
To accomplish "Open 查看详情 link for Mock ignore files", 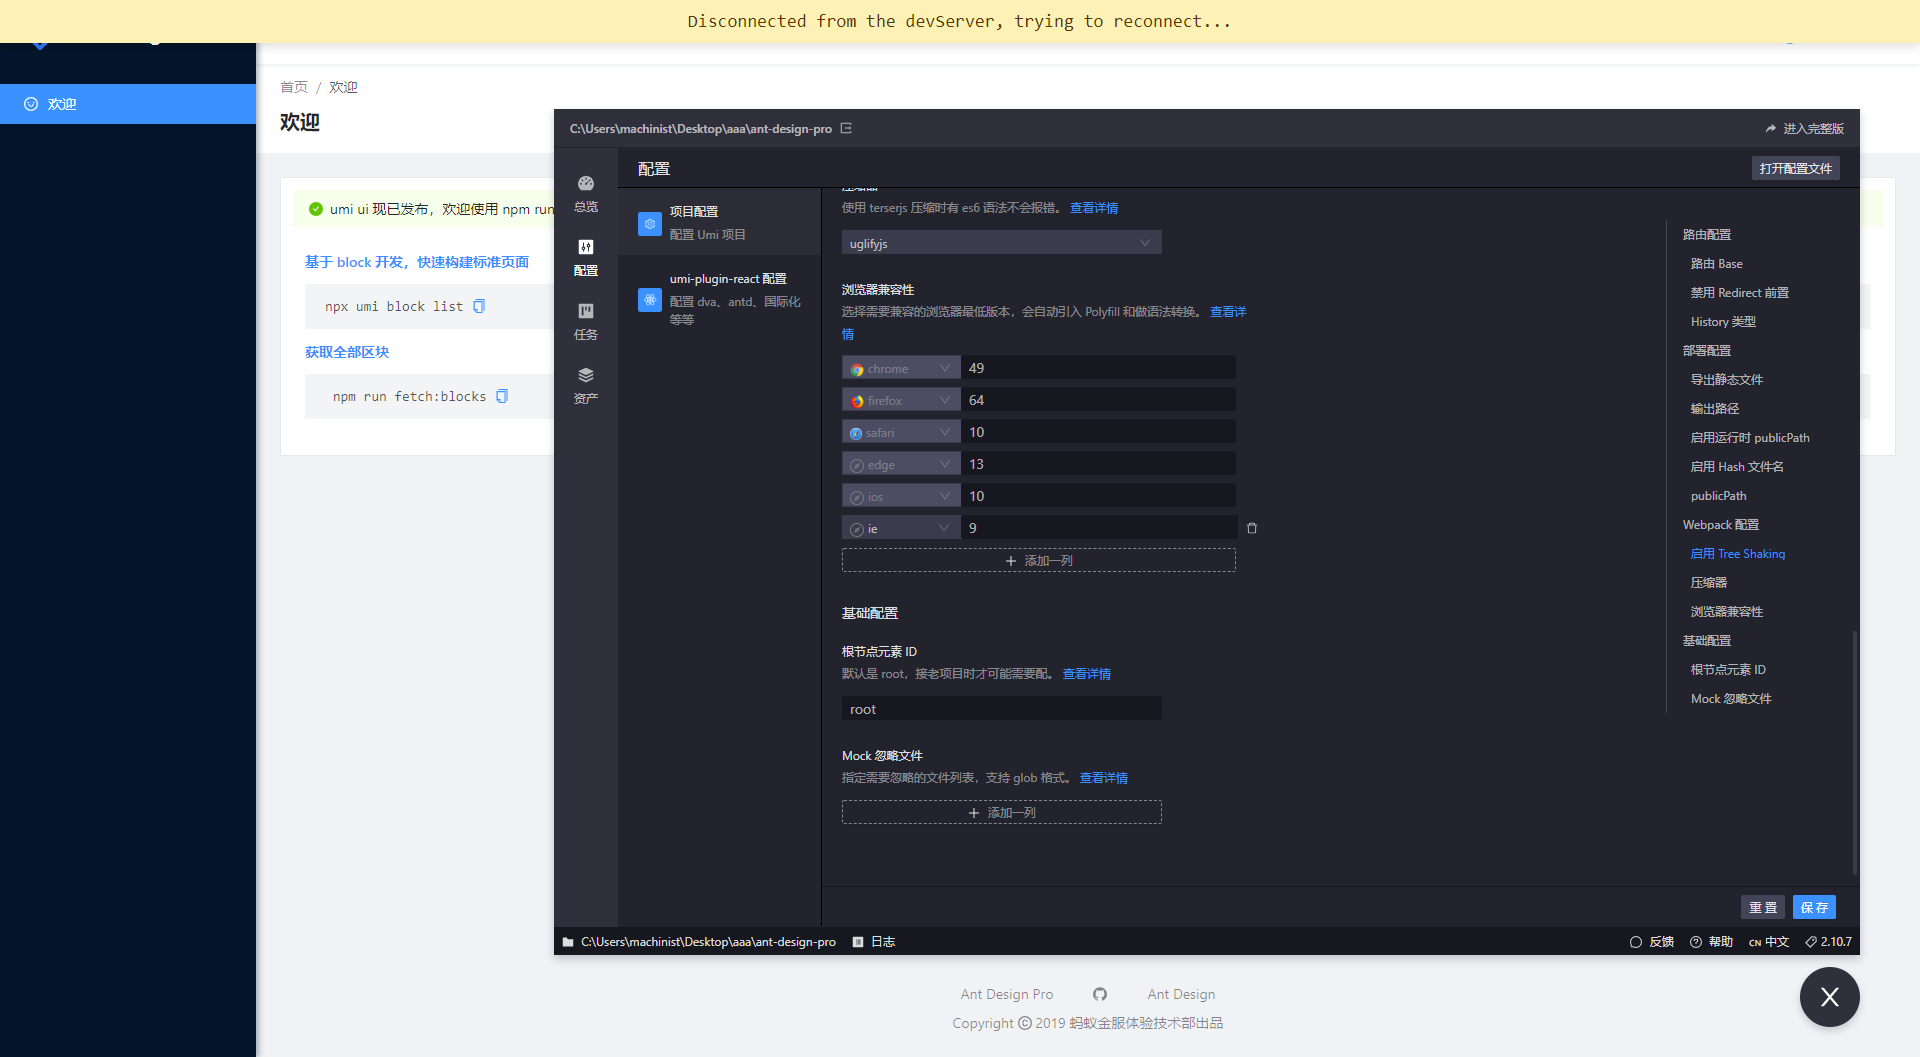I will (x=1104, y=778).
